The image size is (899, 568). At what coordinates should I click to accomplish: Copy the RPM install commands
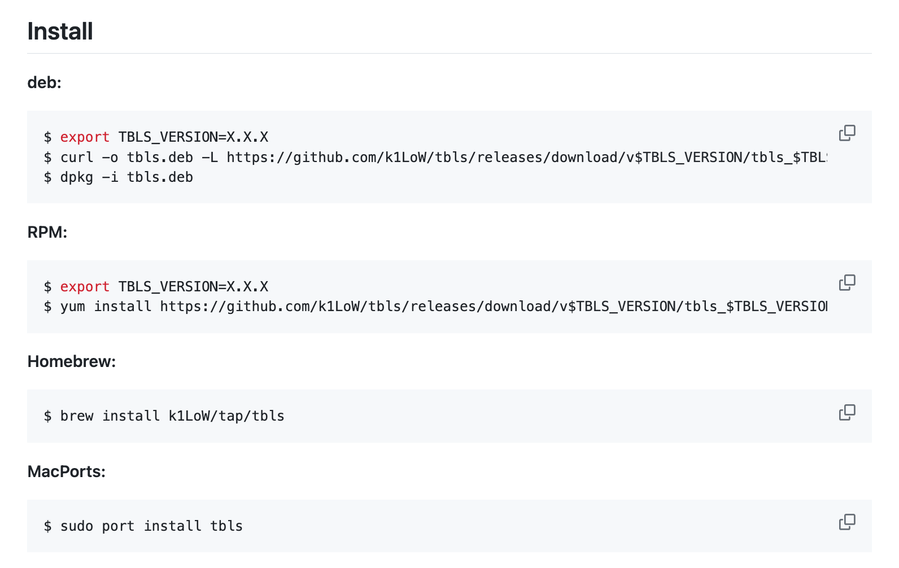[847, 283]
